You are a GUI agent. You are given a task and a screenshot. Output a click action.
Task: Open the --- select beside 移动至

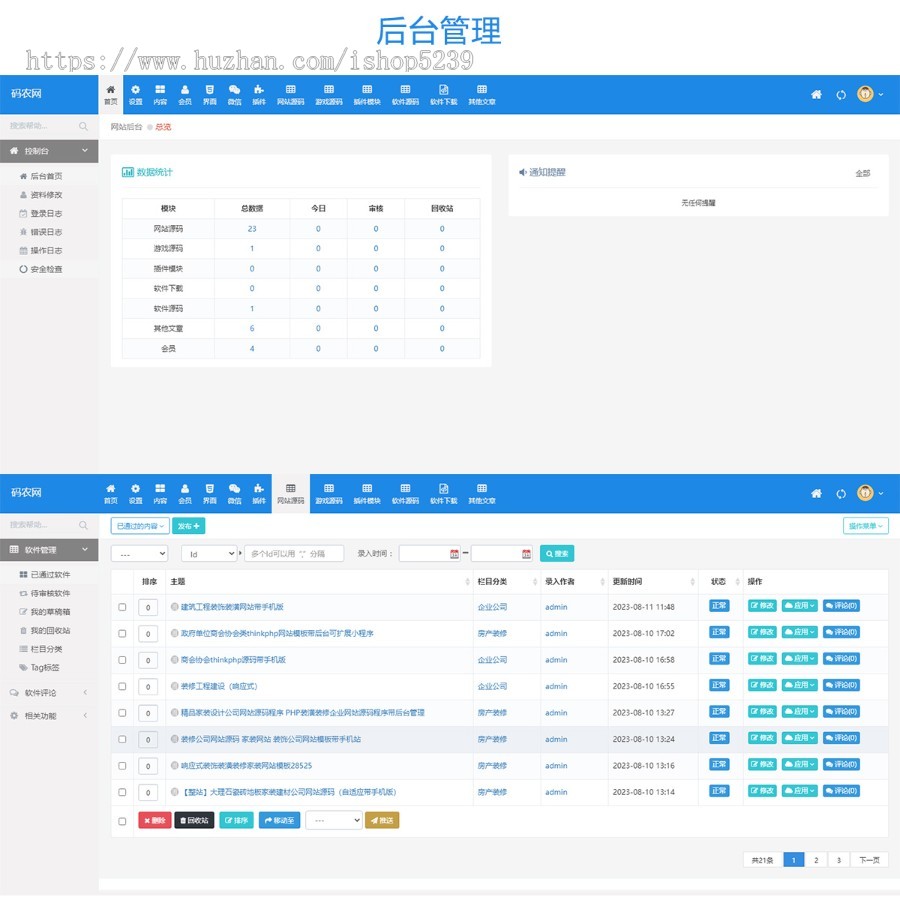[x=334, y=821]
